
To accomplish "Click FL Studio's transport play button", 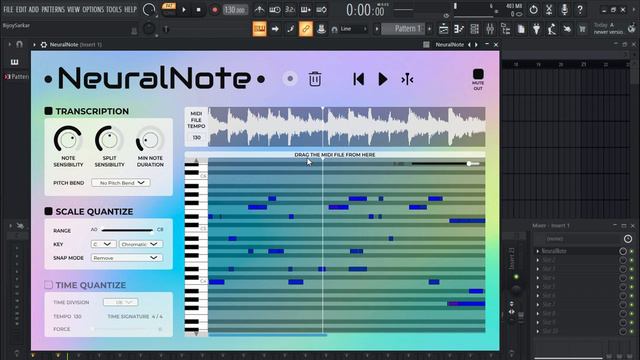I will [x=184, y=9].
